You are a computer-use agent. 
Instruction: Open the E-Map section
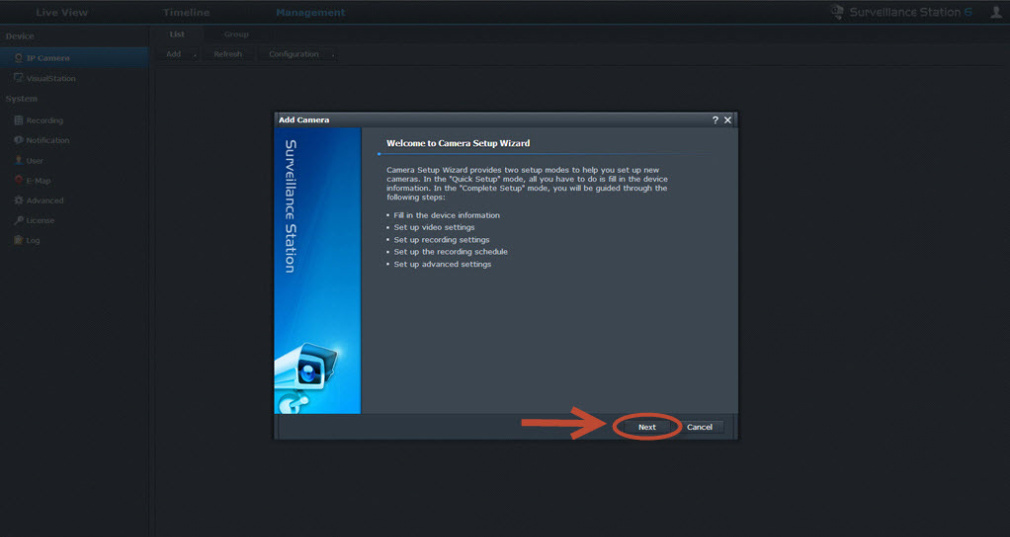(x=38, y=180)
